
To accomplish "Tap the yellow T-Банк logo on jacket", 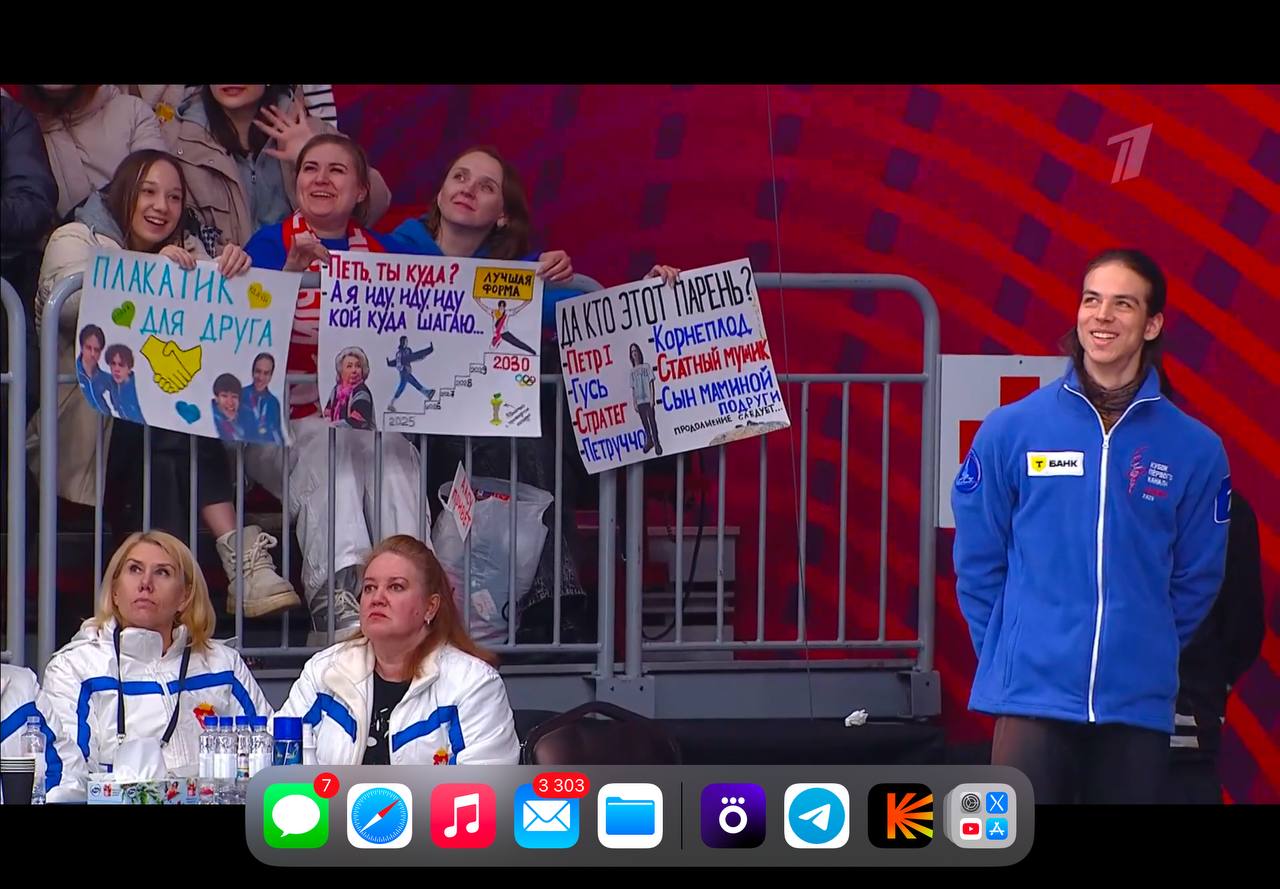I will click(1055, 463).
